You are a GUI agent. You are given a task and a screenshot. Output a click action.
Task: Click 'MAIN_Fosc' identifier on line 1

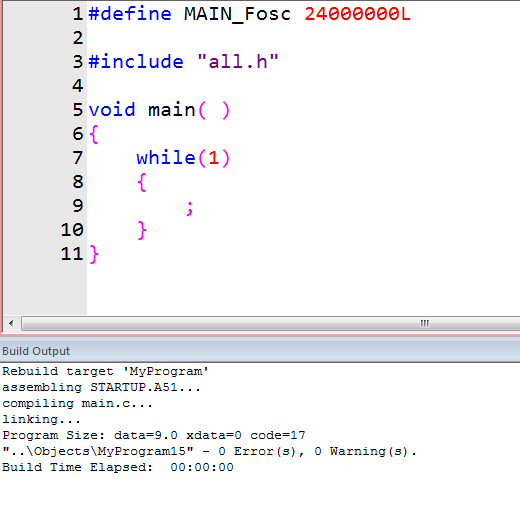click(237, 15)
